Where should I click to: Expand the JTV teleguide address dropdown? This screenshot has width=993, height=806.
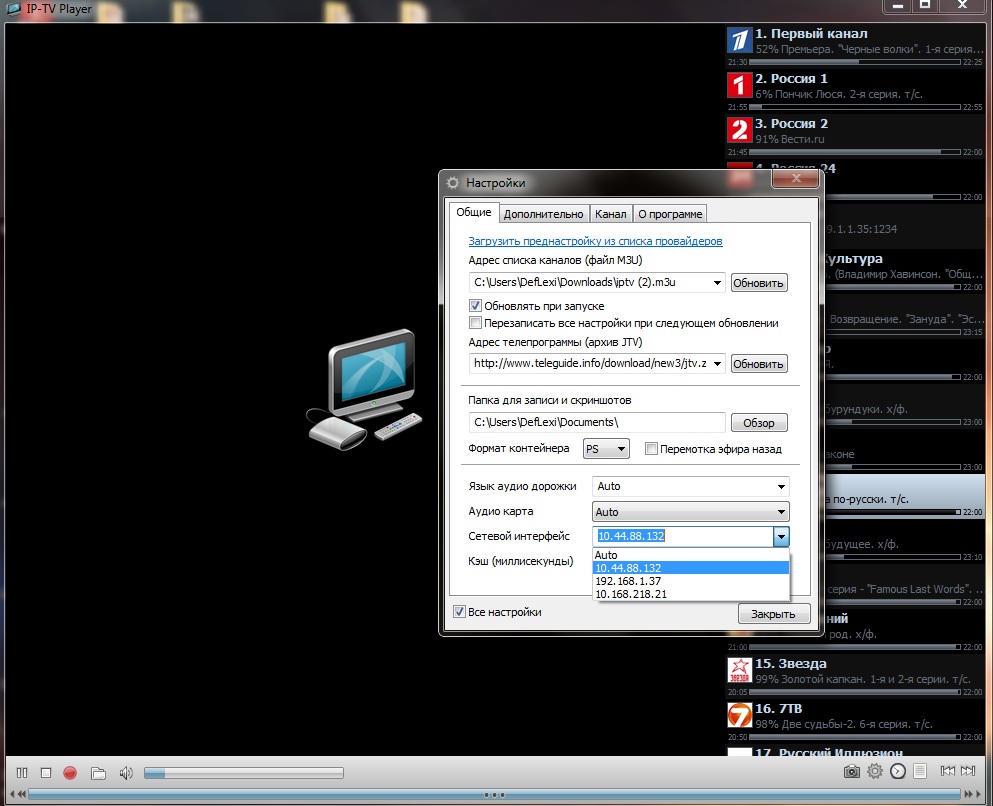tap(717, 364)
